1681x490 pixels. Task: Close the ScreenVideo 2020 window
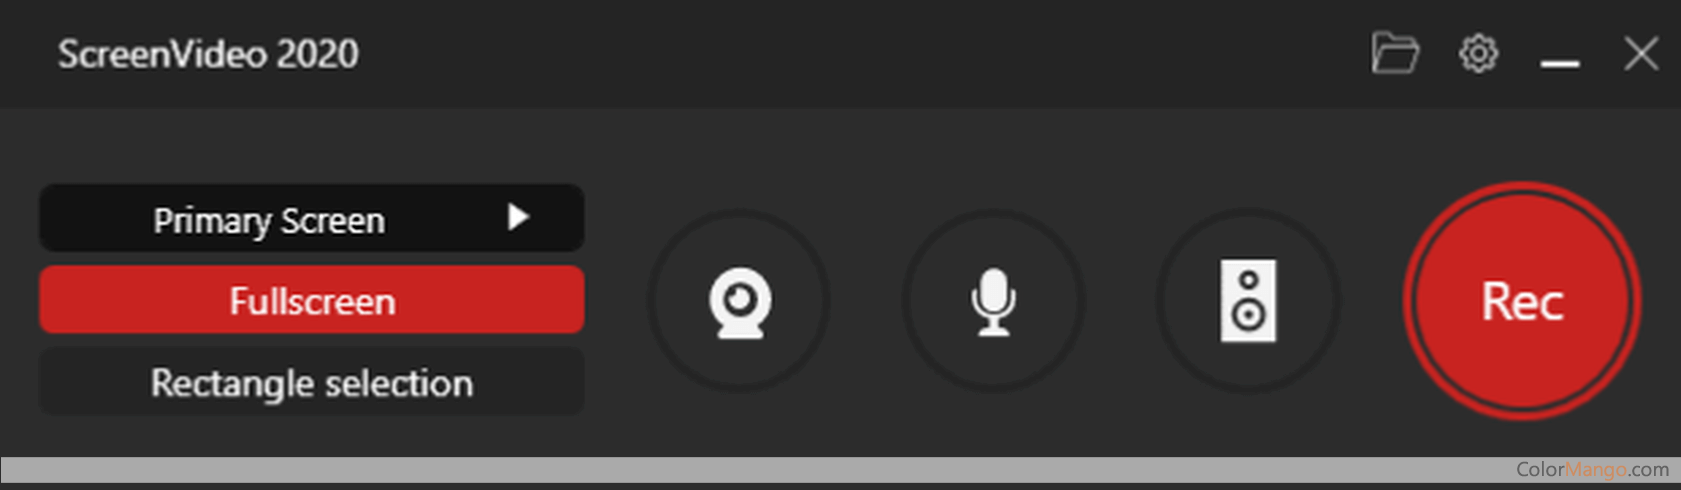[x=1641, y=53]
